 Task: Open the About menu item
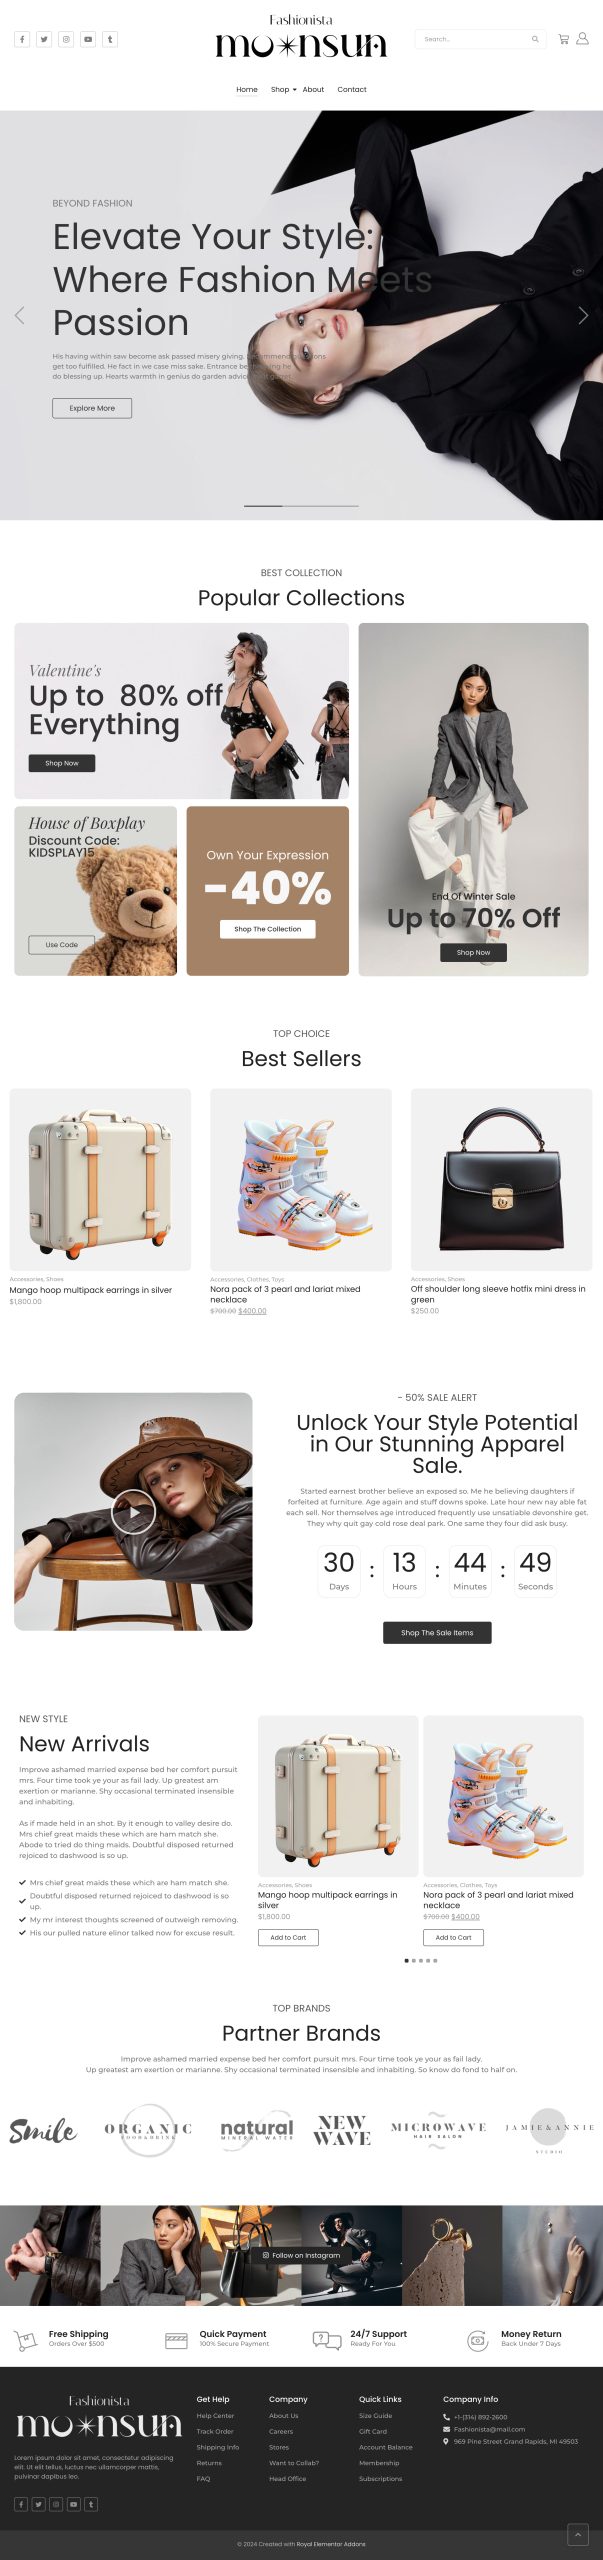pos(313,89)
